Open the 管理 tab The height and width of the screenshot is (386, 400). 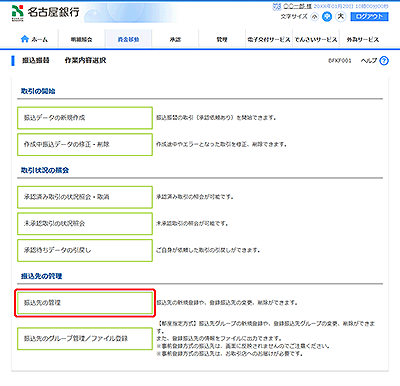[x=222, y=39]
